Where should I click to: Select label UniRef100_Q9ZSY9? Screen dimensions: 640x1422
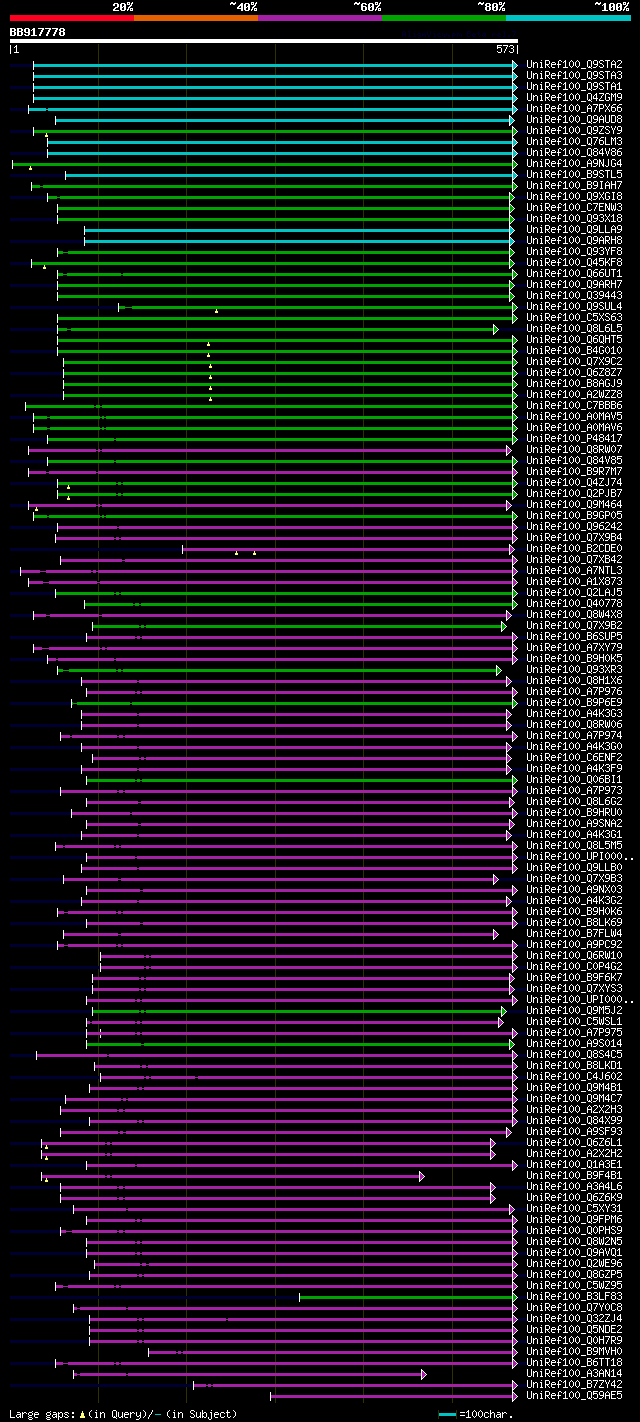pyautogui.click(x=574, y=131)
